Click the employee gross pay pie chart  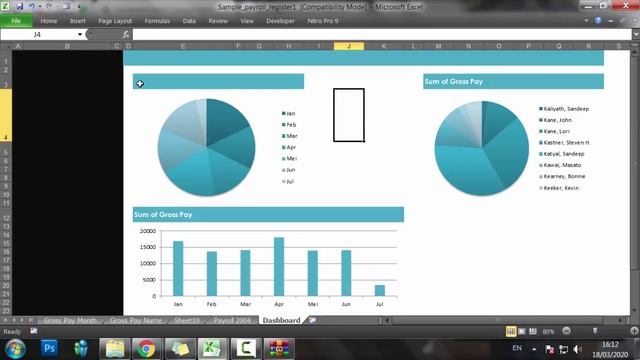pos(482,148)
